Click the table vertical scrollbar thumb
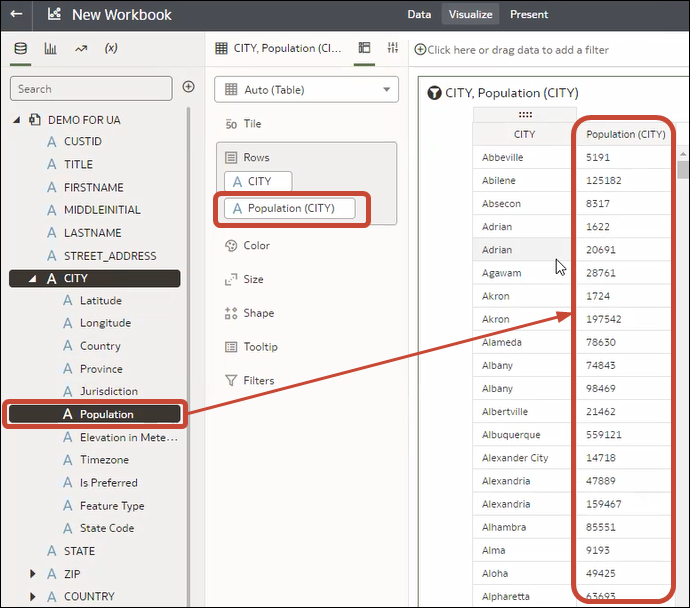The width and height of the screenshot is (690, 608). pos(683,170)
